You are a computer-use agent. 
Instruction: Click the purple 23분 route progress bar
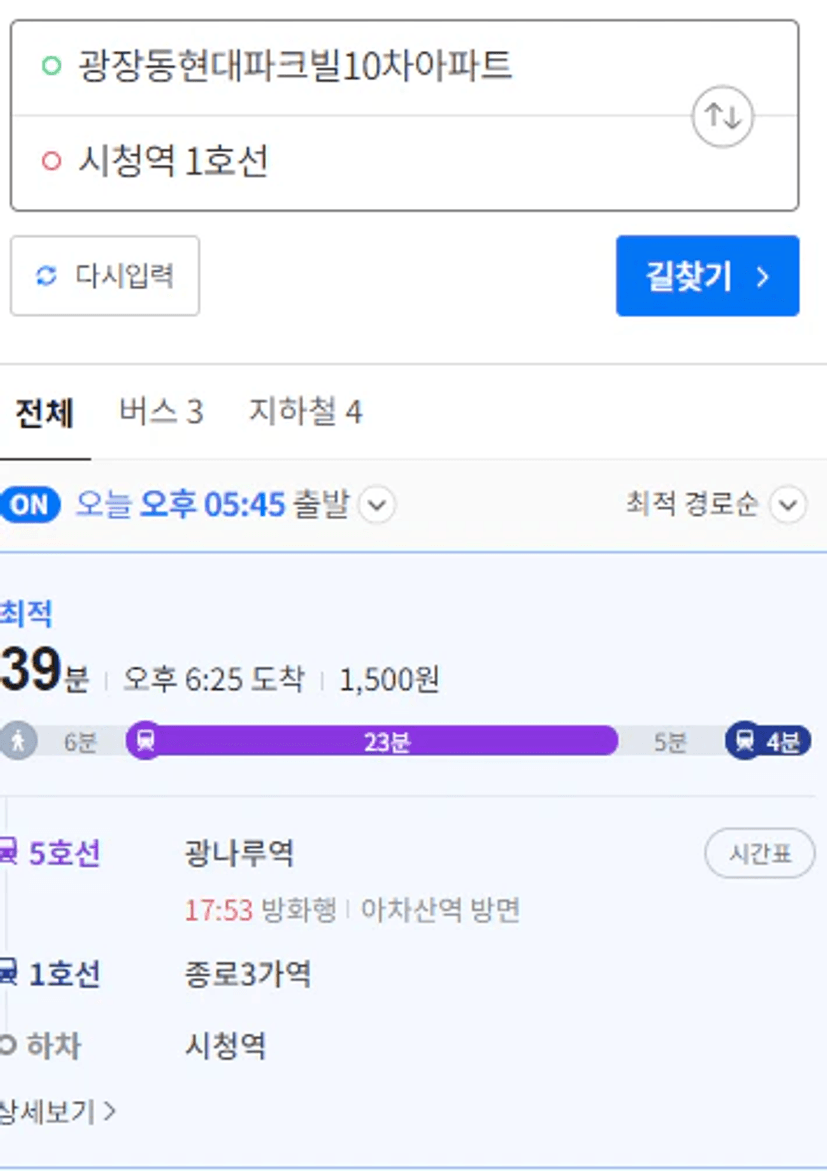click(372, 741)
